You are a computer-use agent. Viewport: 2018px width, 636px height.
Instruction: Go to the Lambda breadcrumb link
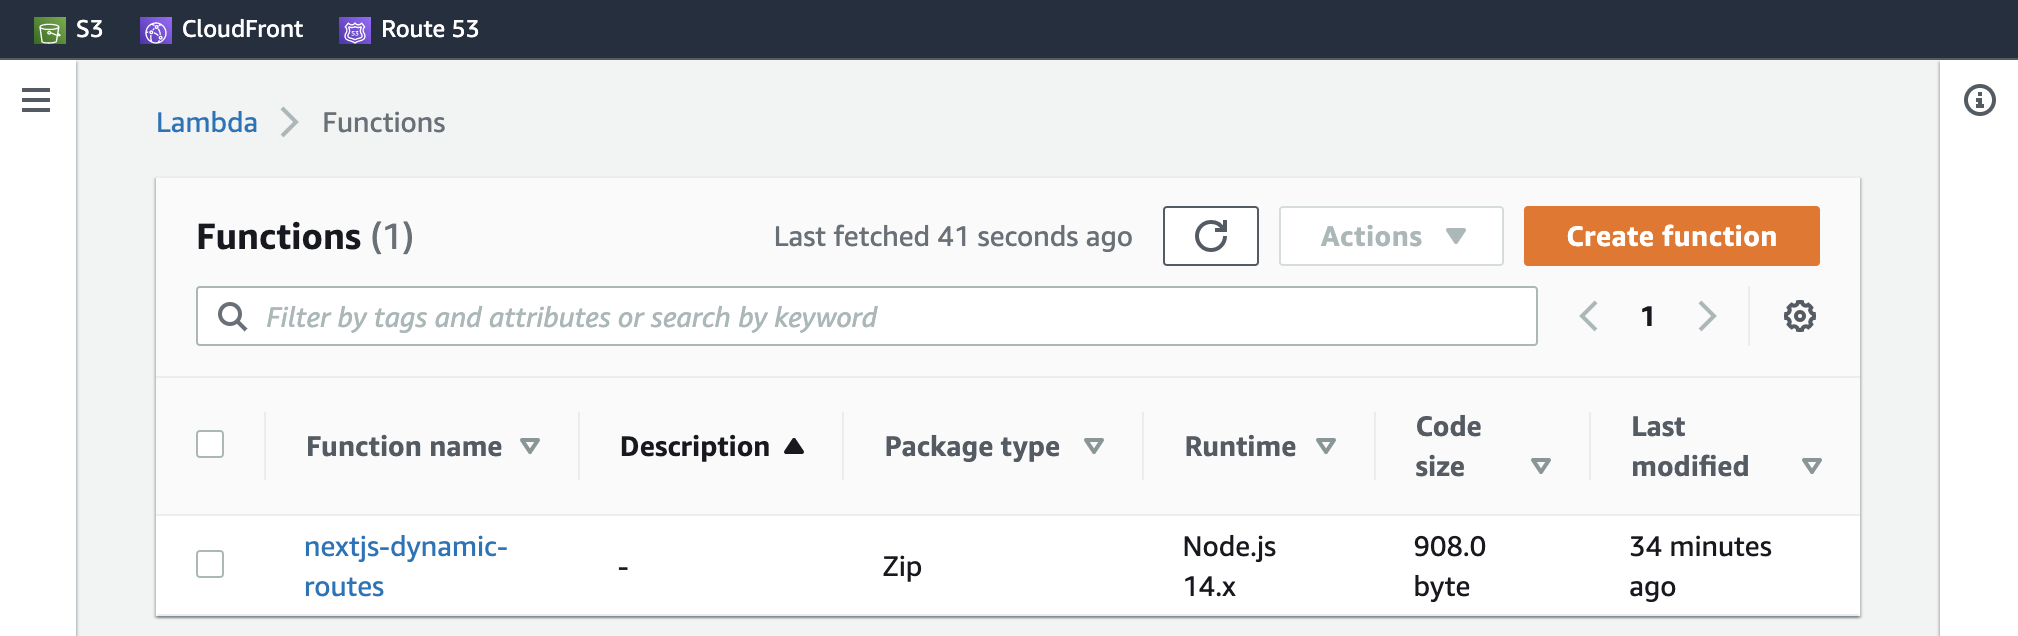(207, 122)
